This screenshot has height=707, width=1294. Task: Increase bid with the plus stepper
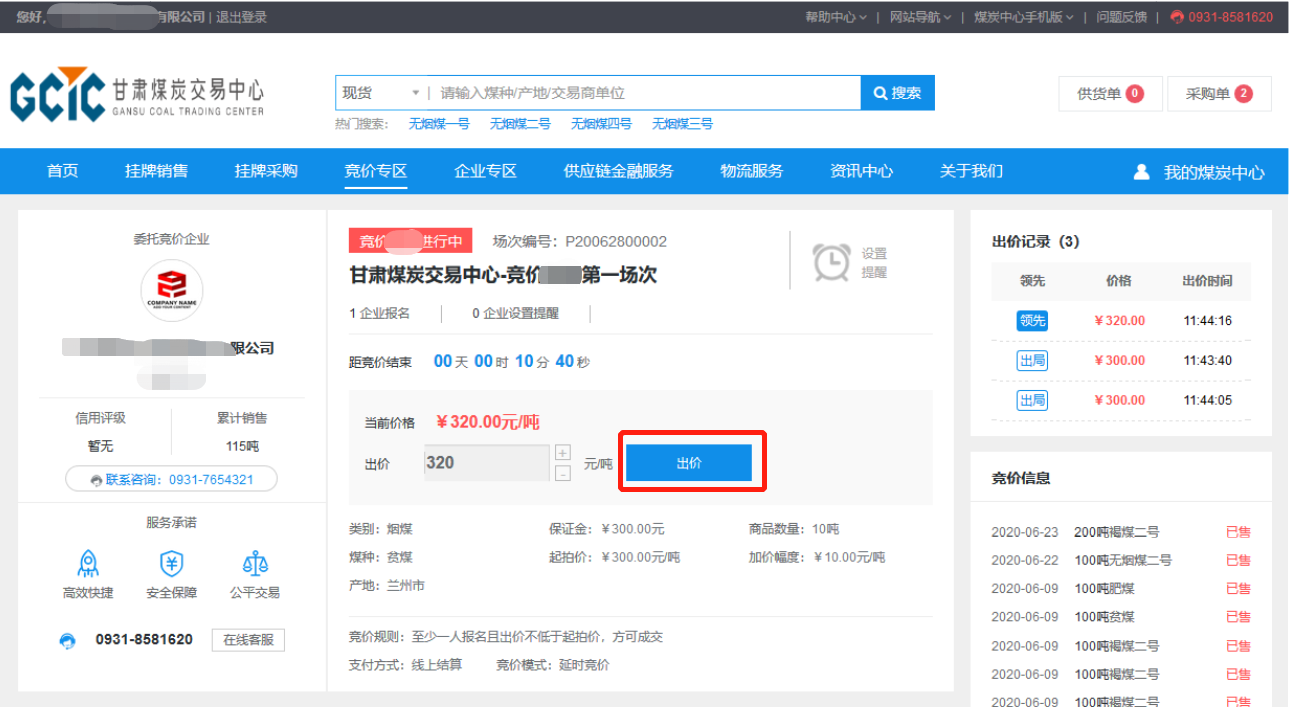click(563, 453)
